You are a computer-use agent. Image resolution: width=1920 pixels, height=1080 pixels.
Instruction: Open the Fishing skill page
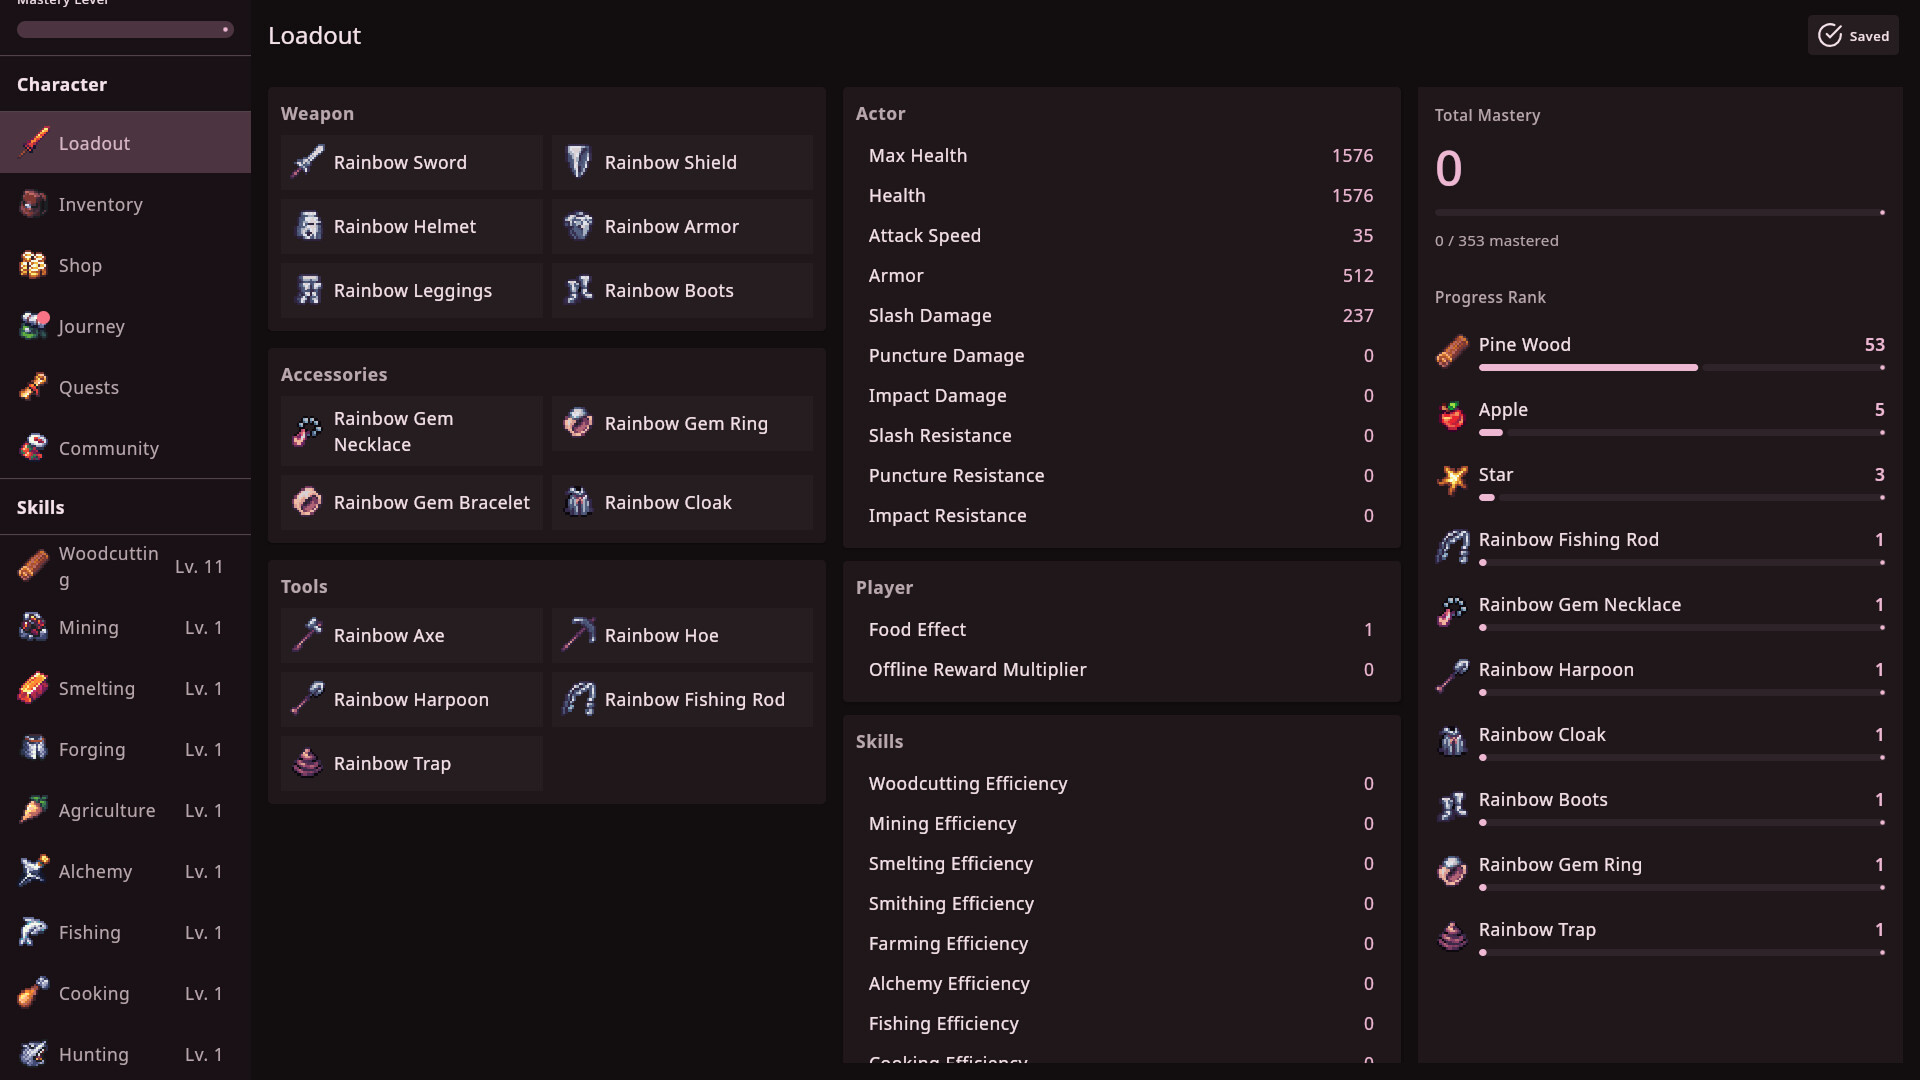[90, 932]
